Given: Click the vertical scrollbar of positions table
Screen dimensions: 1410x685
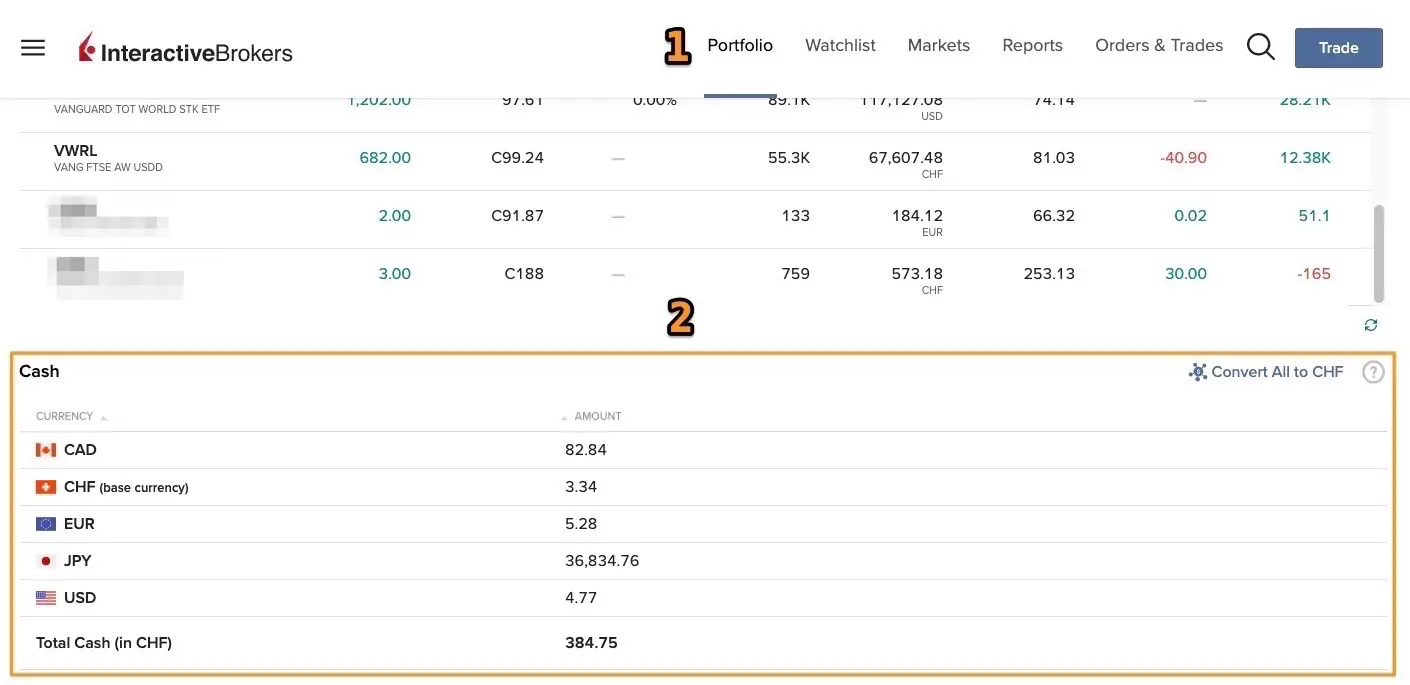Looking at the screenshot, I should point(1380,254).
